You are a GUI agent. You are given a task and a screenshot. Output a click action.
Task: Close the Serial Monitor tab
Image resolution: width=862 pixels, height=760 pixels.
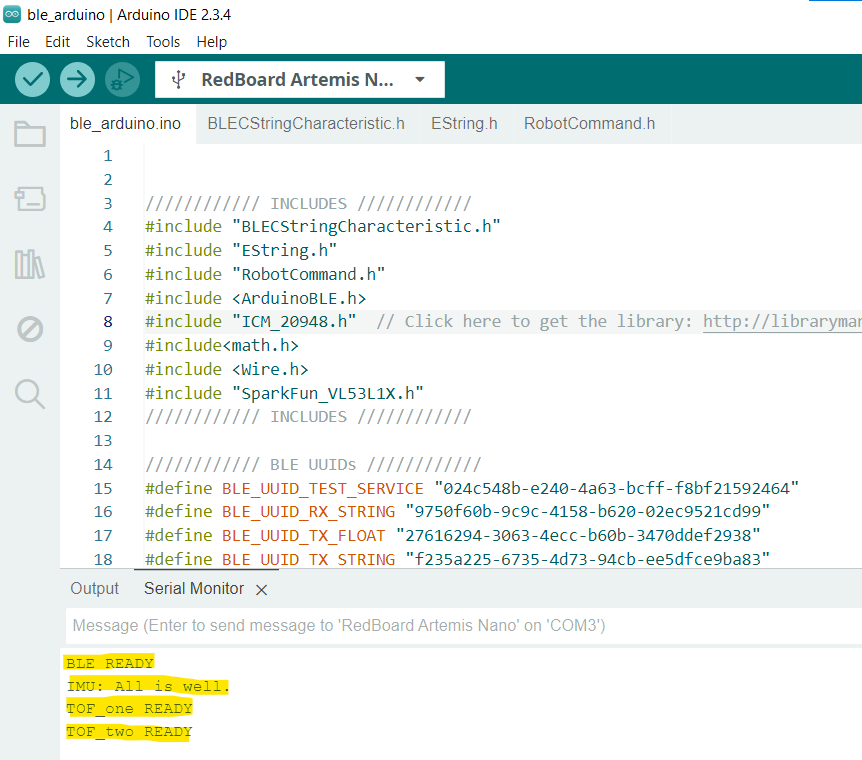pos(262,590)
